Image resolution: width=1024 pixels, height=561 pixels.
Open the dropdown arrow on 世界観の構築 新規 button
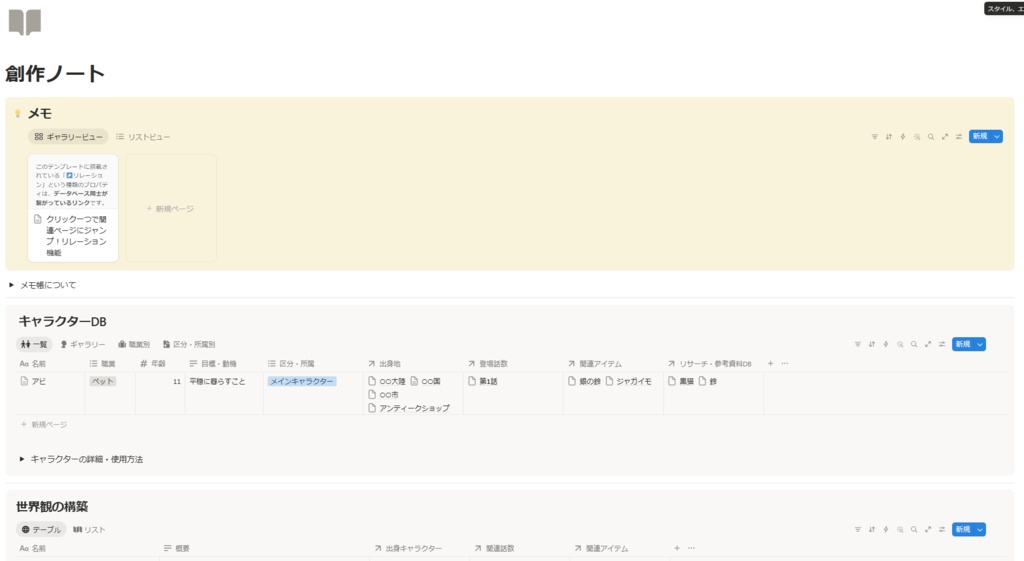point(980,530)
